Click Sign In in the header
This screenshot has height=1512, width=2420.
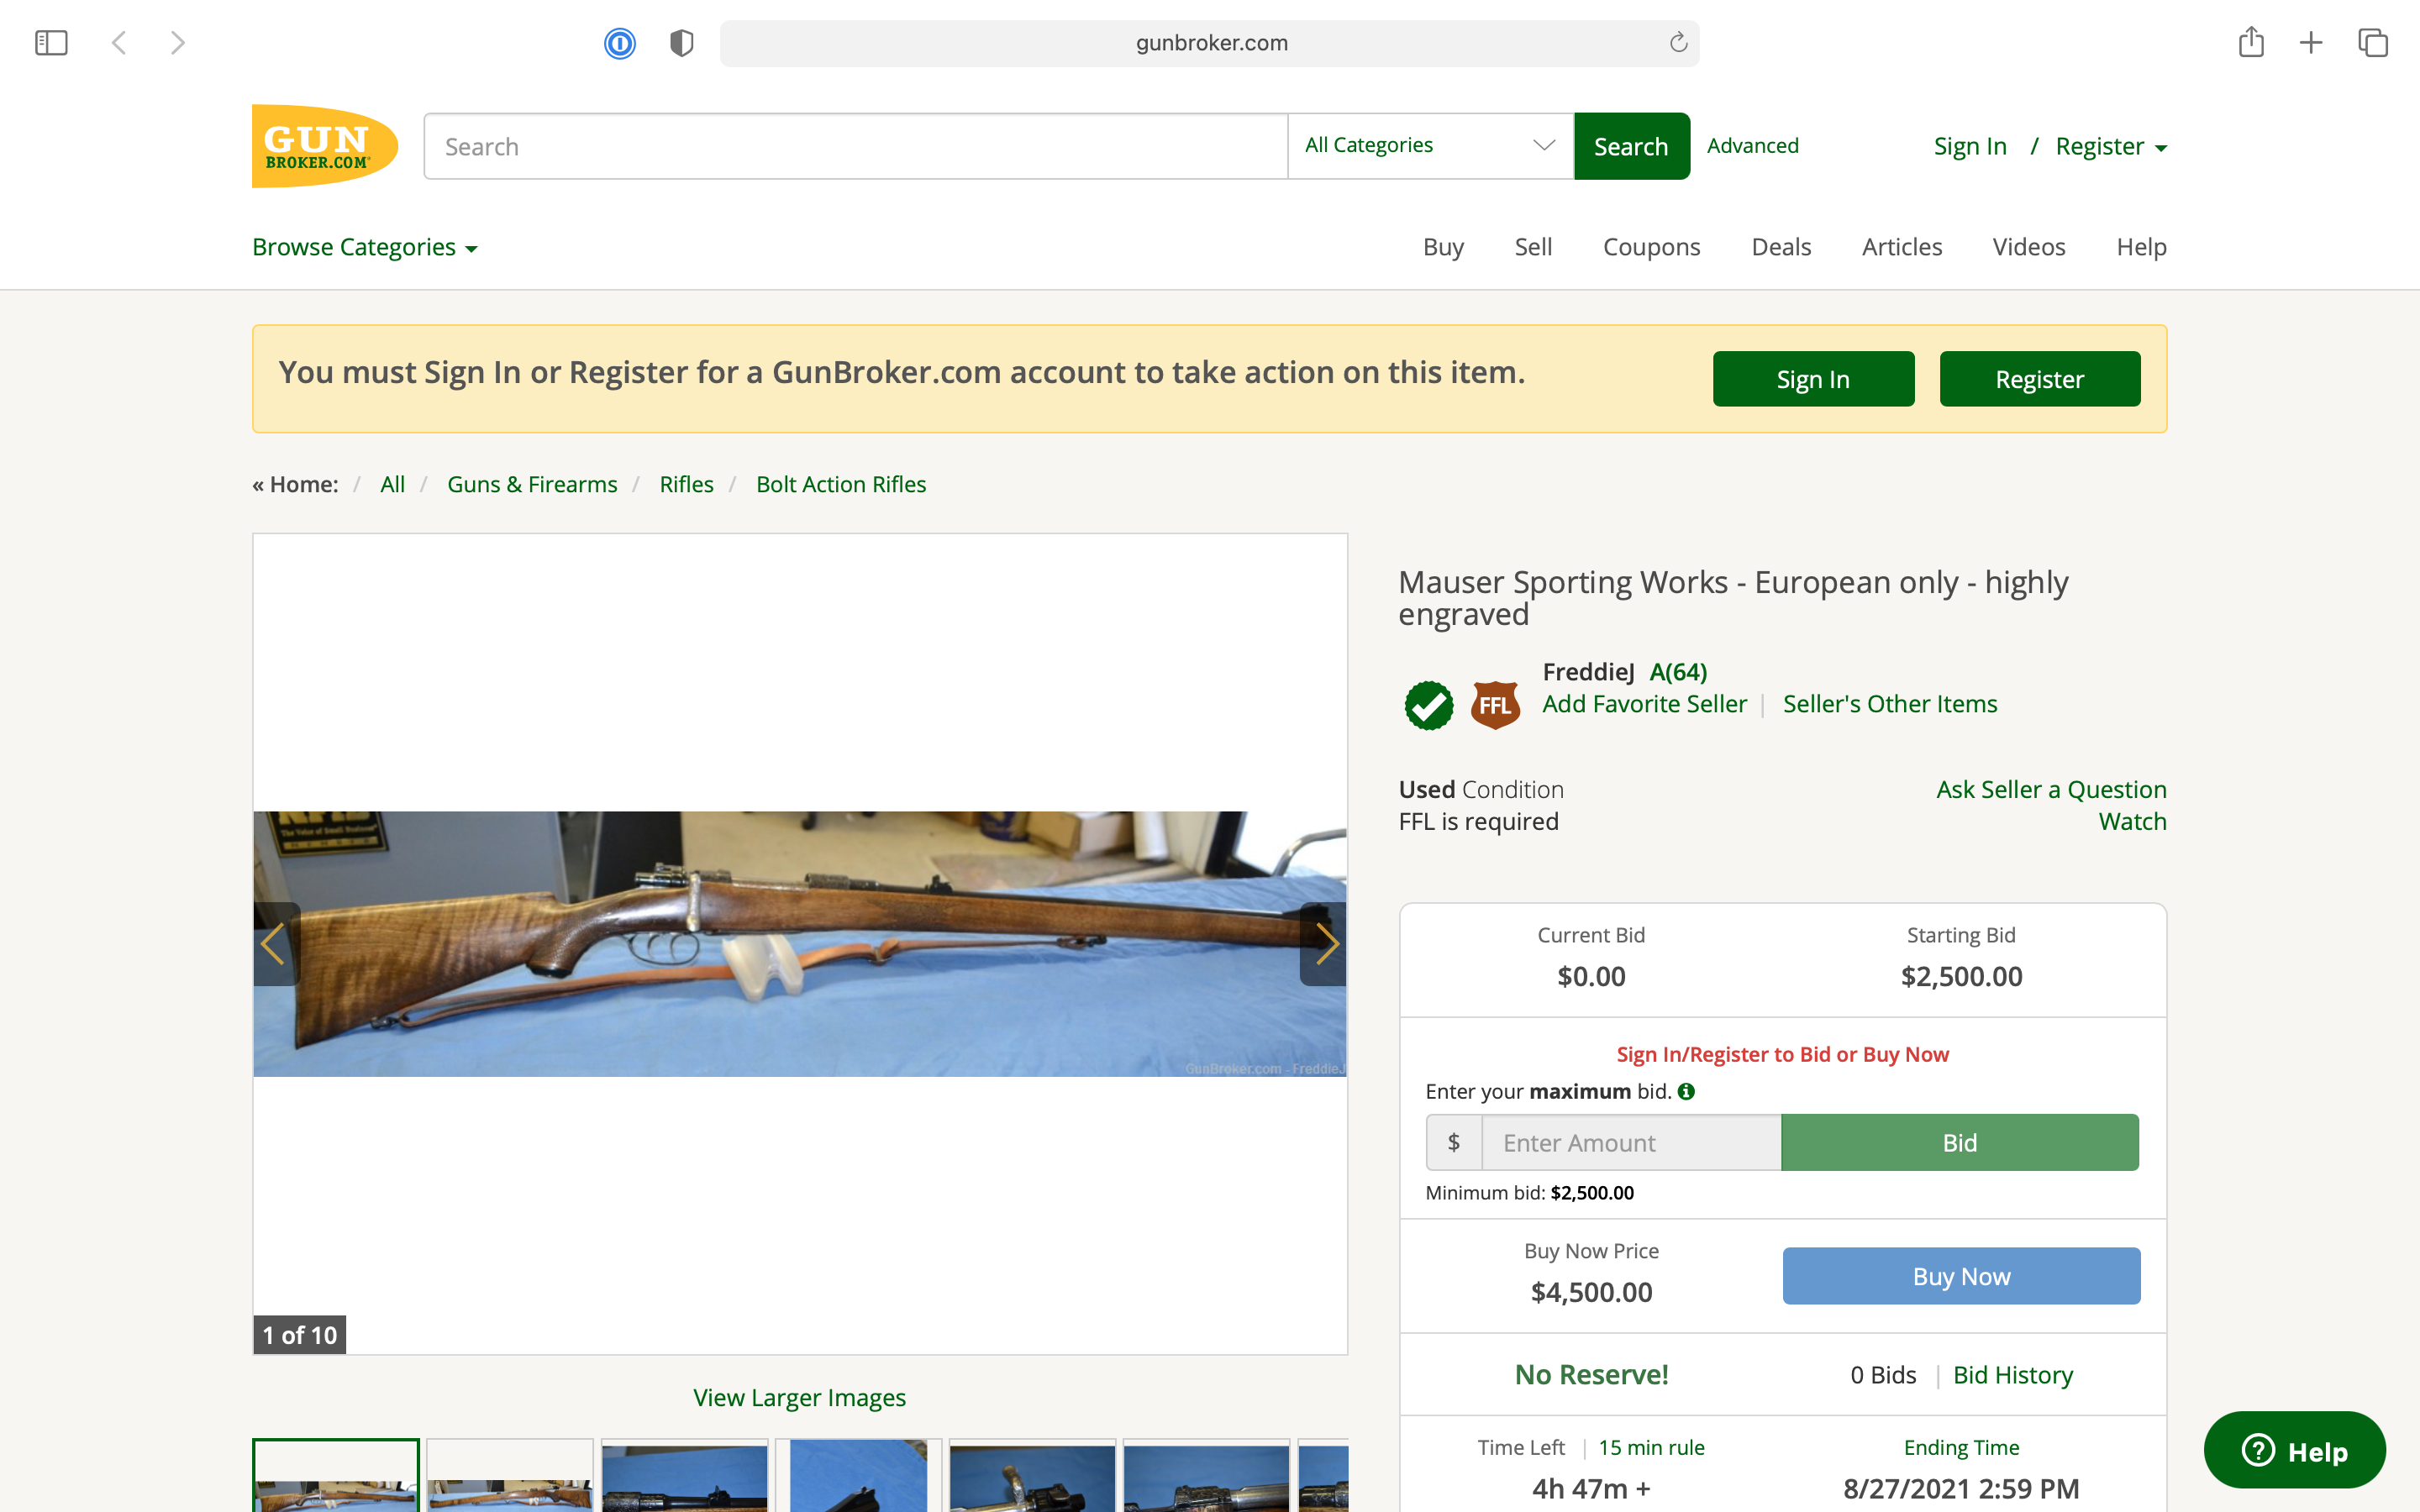[1970, 146]
